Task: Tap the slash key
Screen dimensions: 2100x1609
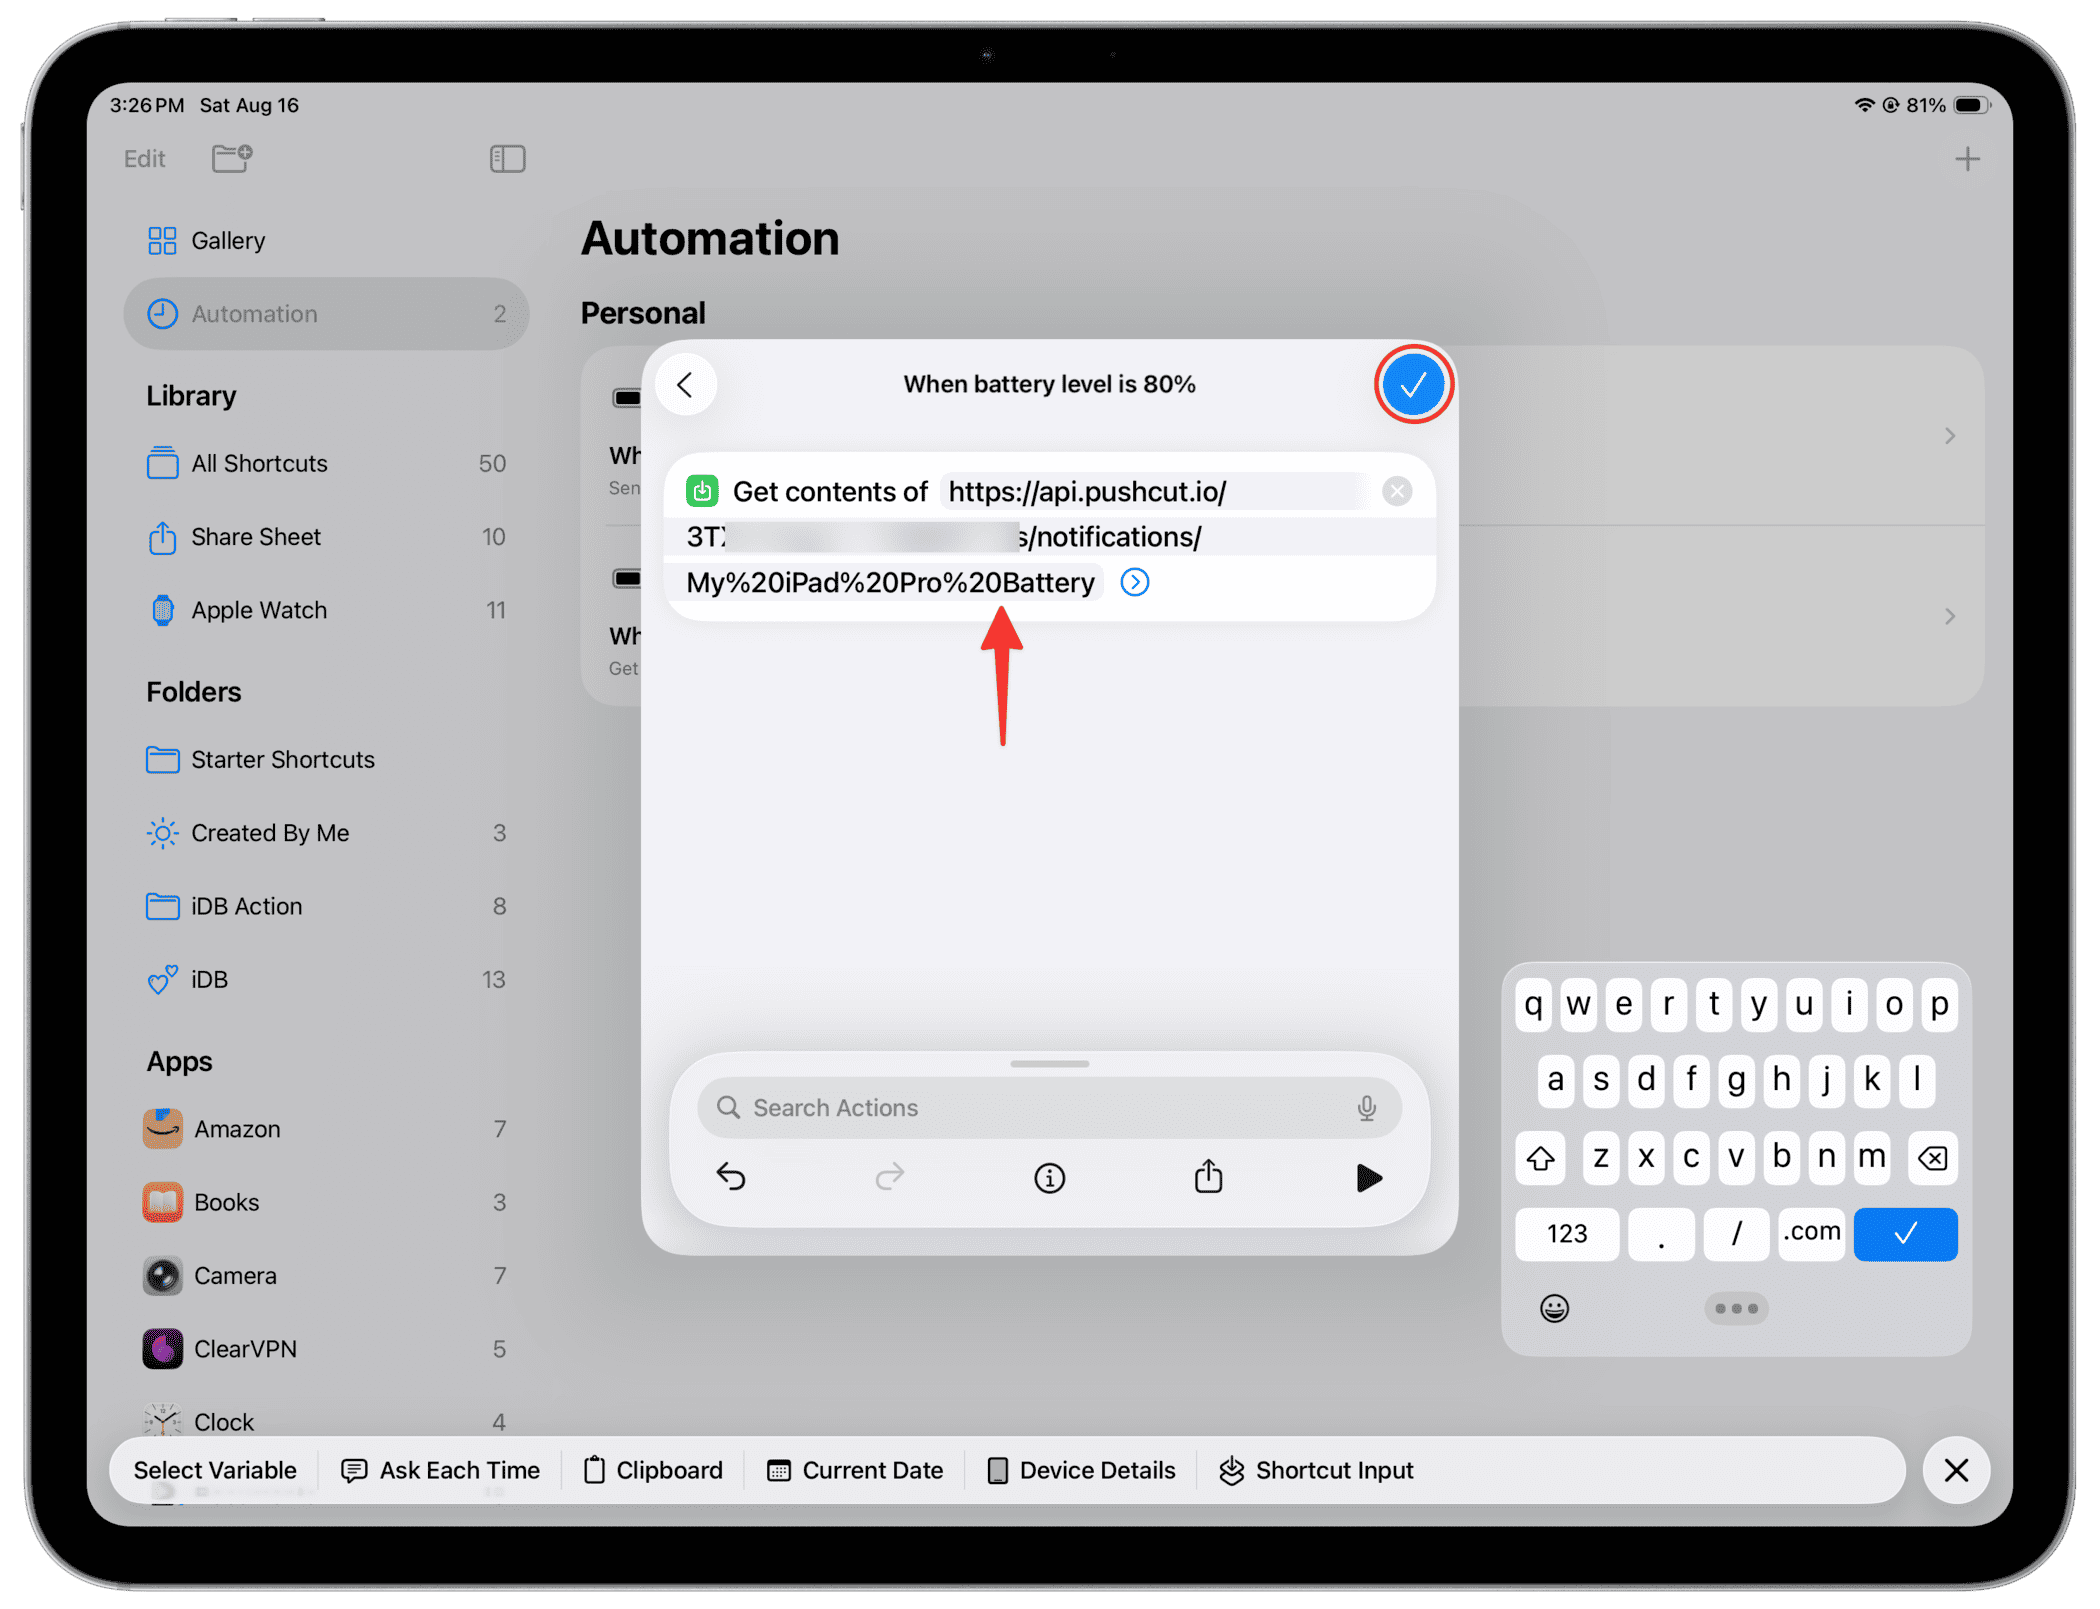Action: [1736, 1233]
